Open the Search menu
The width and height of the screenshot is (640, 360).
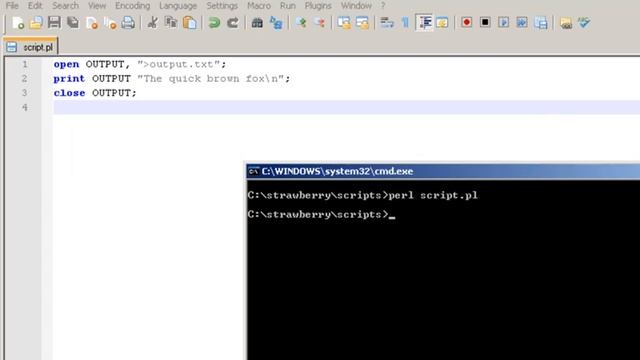pyautogui.click(x=65, y=6)
